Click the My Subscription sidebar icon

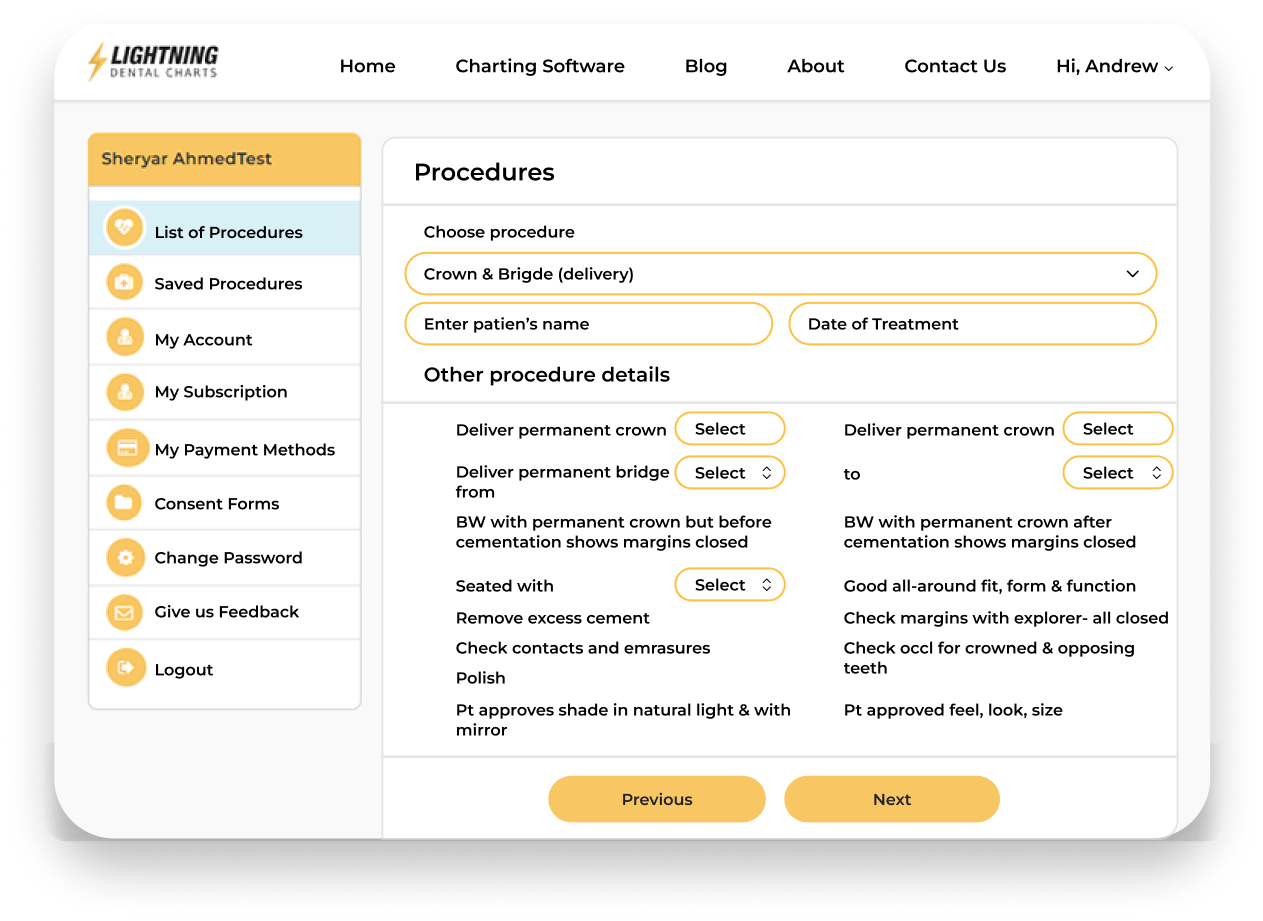click(x=125, y=392)
